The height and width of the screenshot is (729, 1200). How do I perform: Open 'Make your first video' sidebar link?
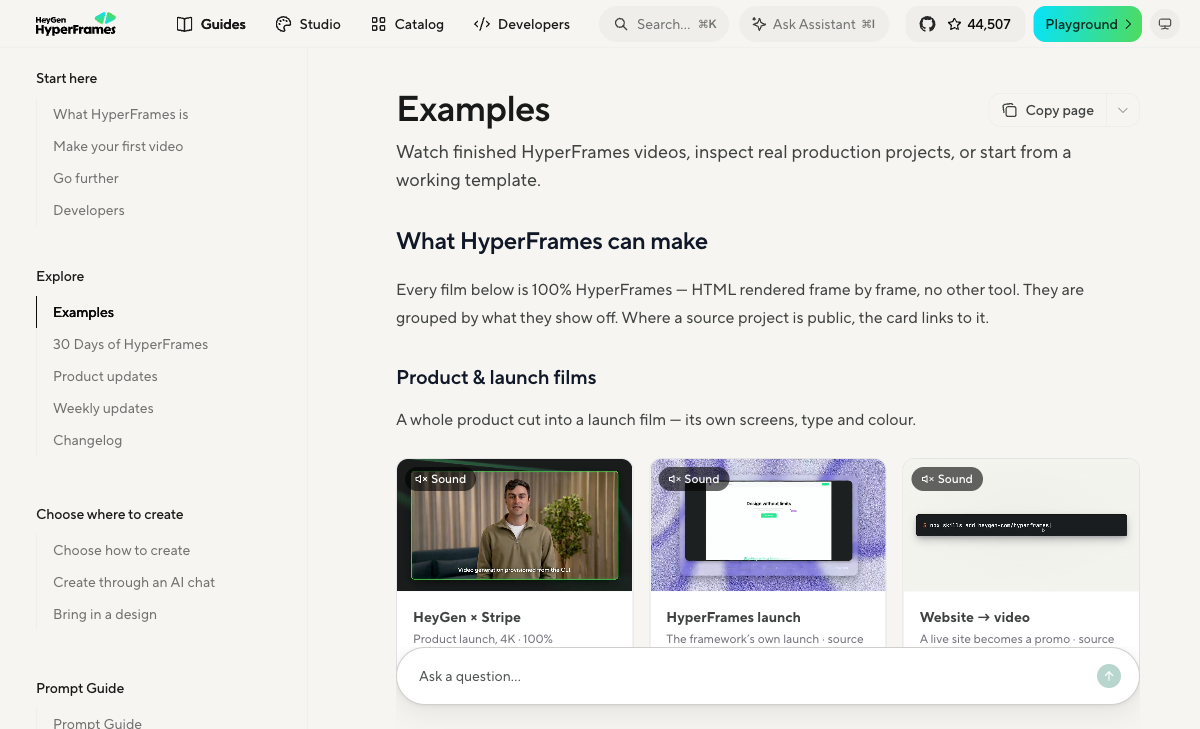pyautogui.click(x=118, y=146)
